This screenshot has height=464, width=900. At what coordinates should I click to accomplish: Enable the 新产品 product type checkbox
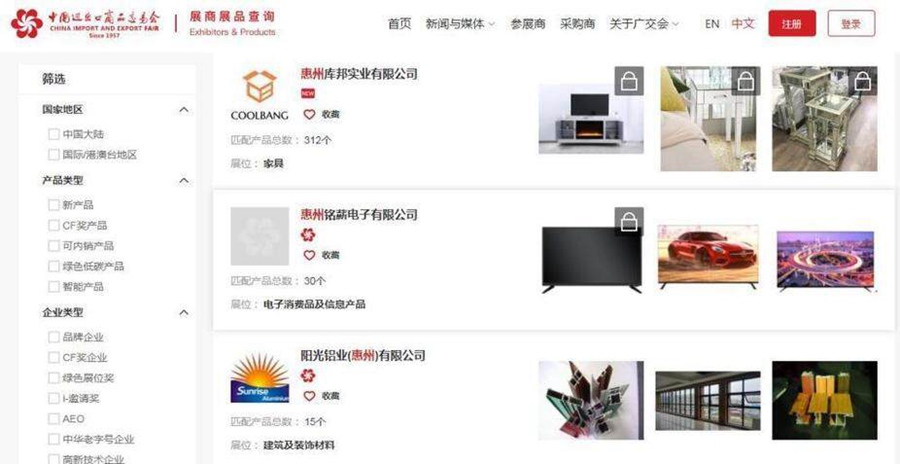point(53,205)
